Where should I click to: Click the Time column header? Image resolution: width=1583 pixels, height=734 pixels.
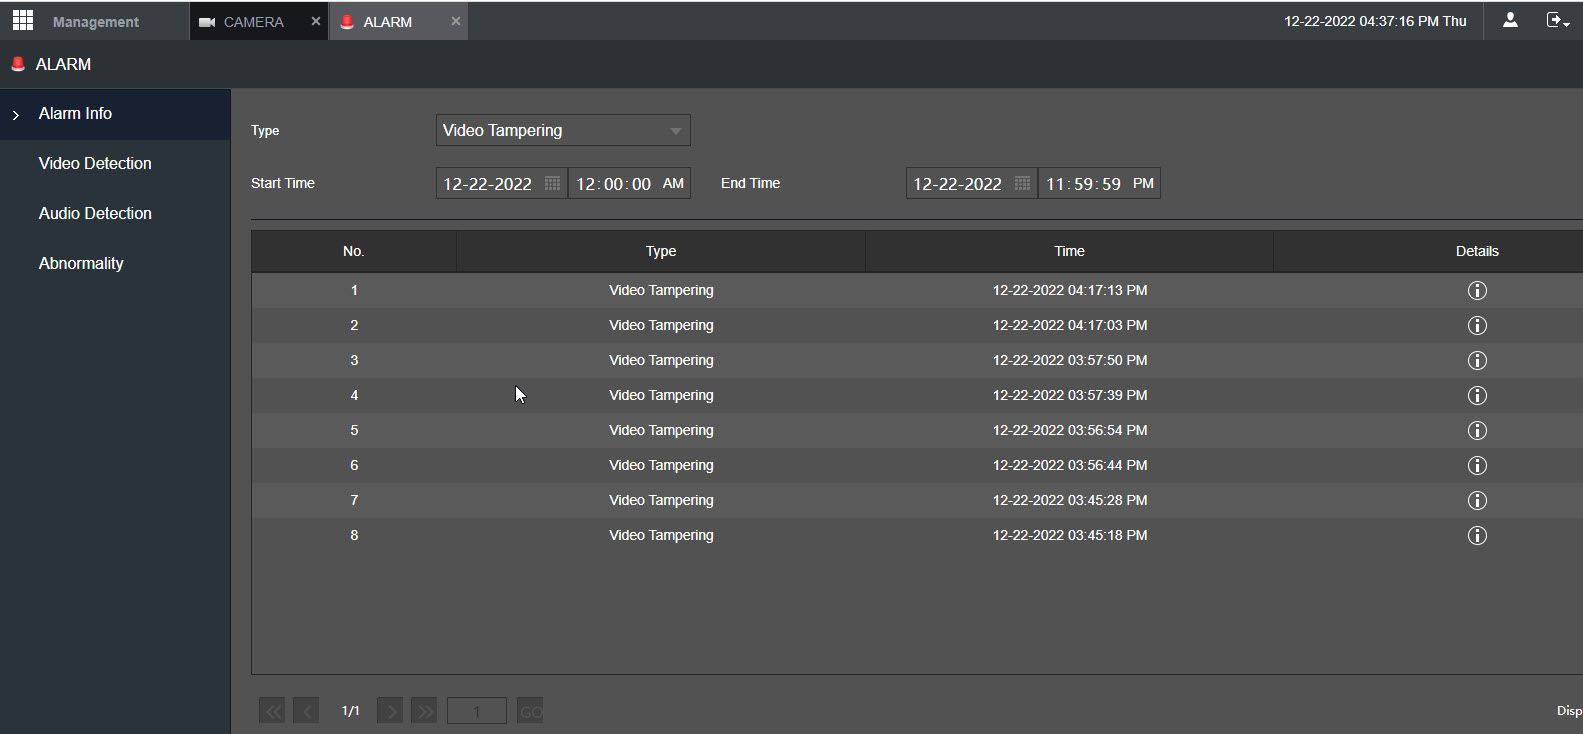1069,251
